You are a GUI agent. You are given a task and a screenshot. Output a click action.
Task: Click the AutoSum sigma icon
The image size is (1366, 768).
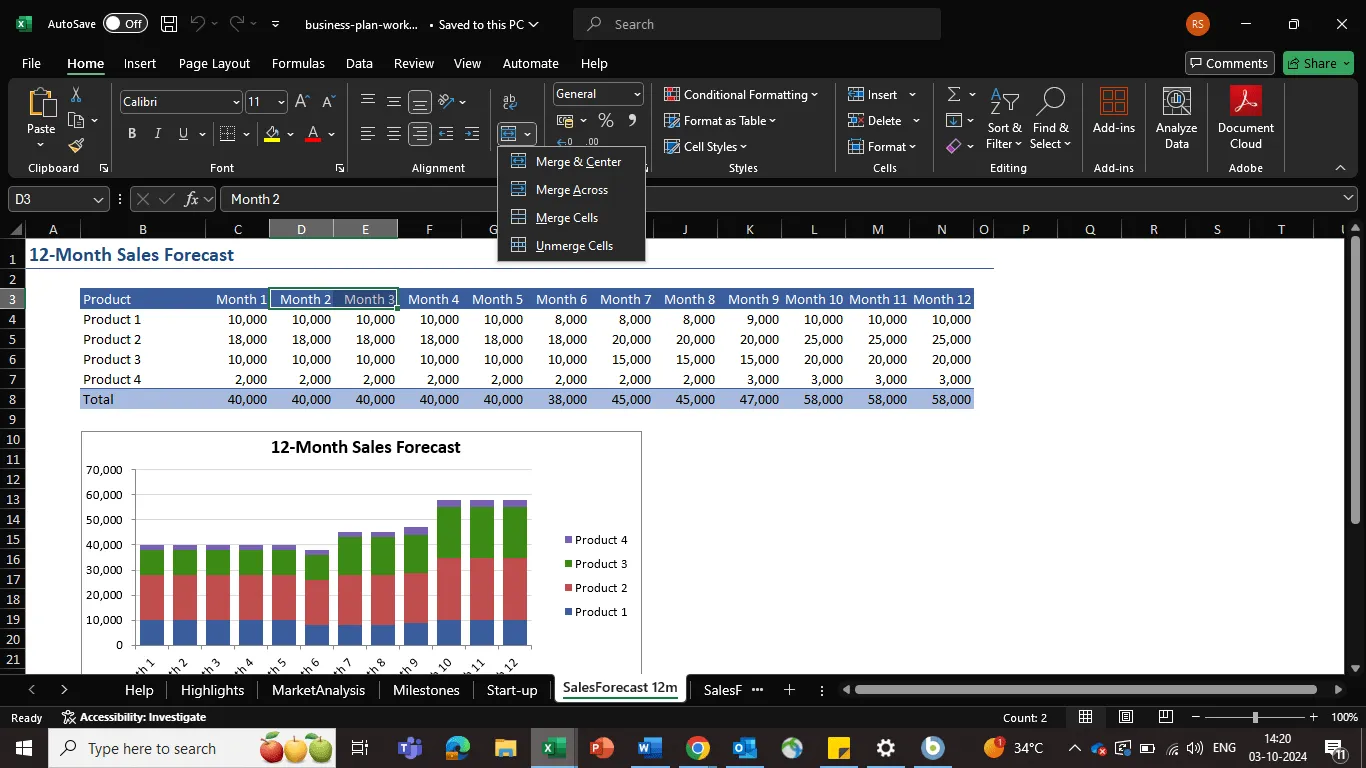pos(953,95)
